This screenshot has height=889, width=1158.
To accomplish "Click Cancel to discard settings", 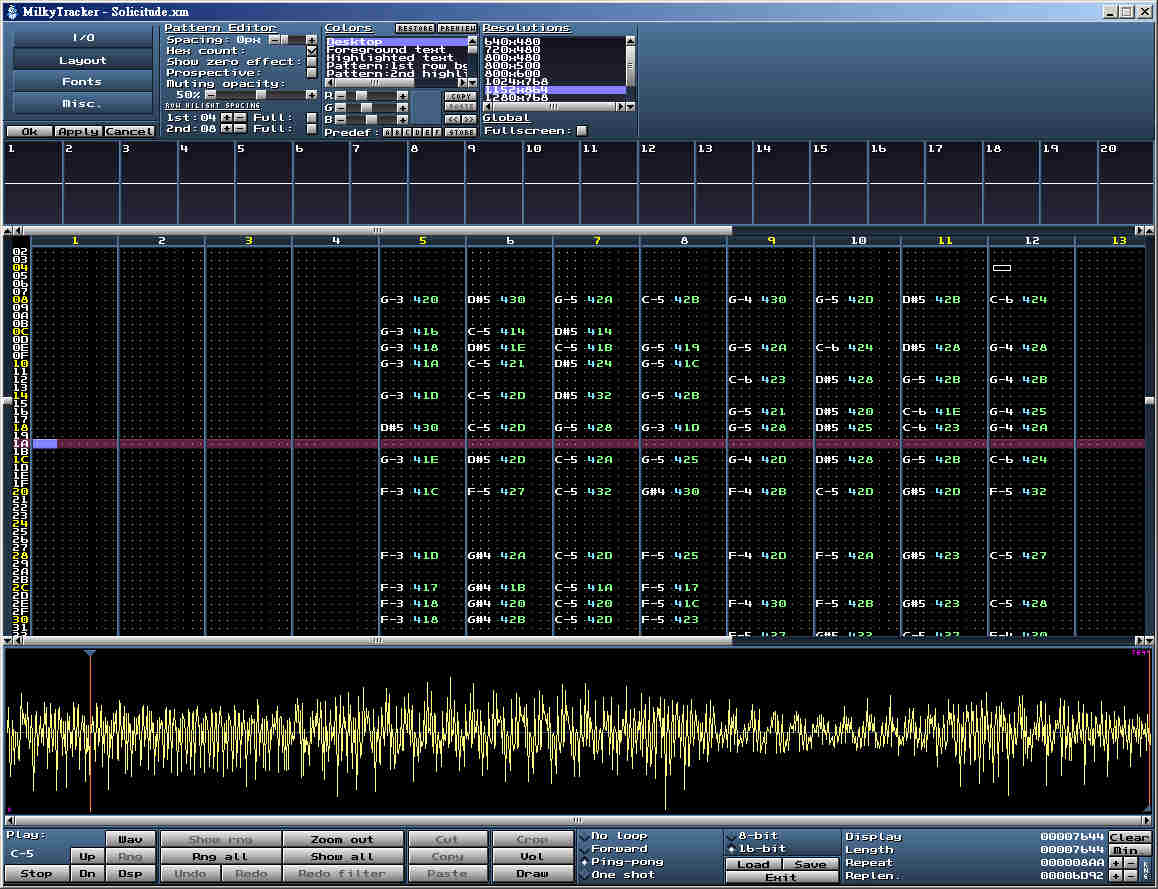I will tap(129, 131).
